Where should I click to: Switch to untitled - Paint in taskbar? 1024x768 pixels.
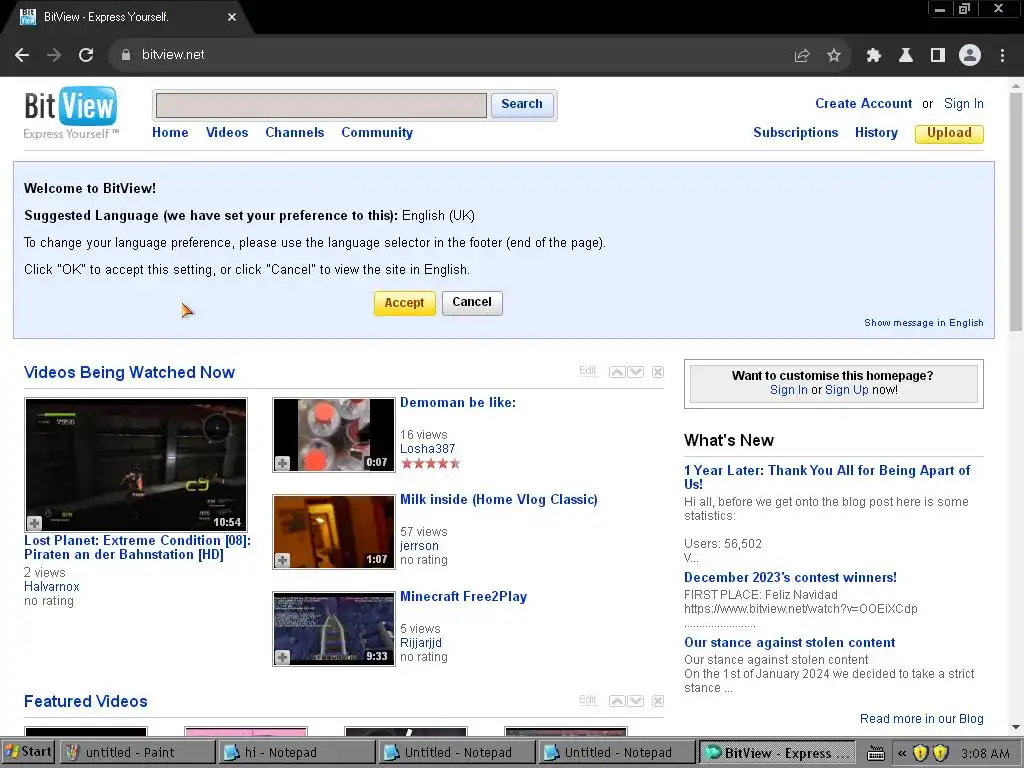pos(136,752)
